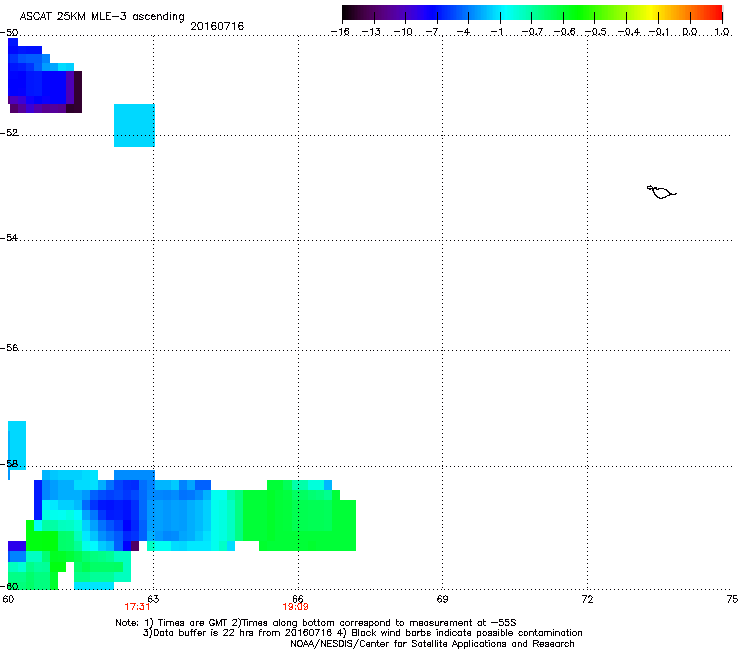Click the dark blue data patch near -50
Viewport: 740px width, 650px height.
(x=45, y=76)
